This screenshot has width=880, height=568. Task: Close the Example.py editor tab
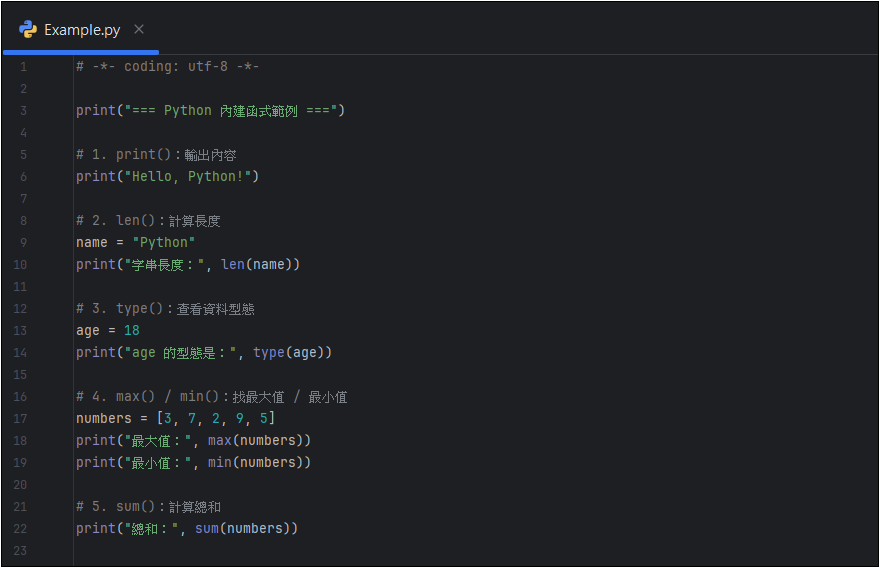coord(139,29)
